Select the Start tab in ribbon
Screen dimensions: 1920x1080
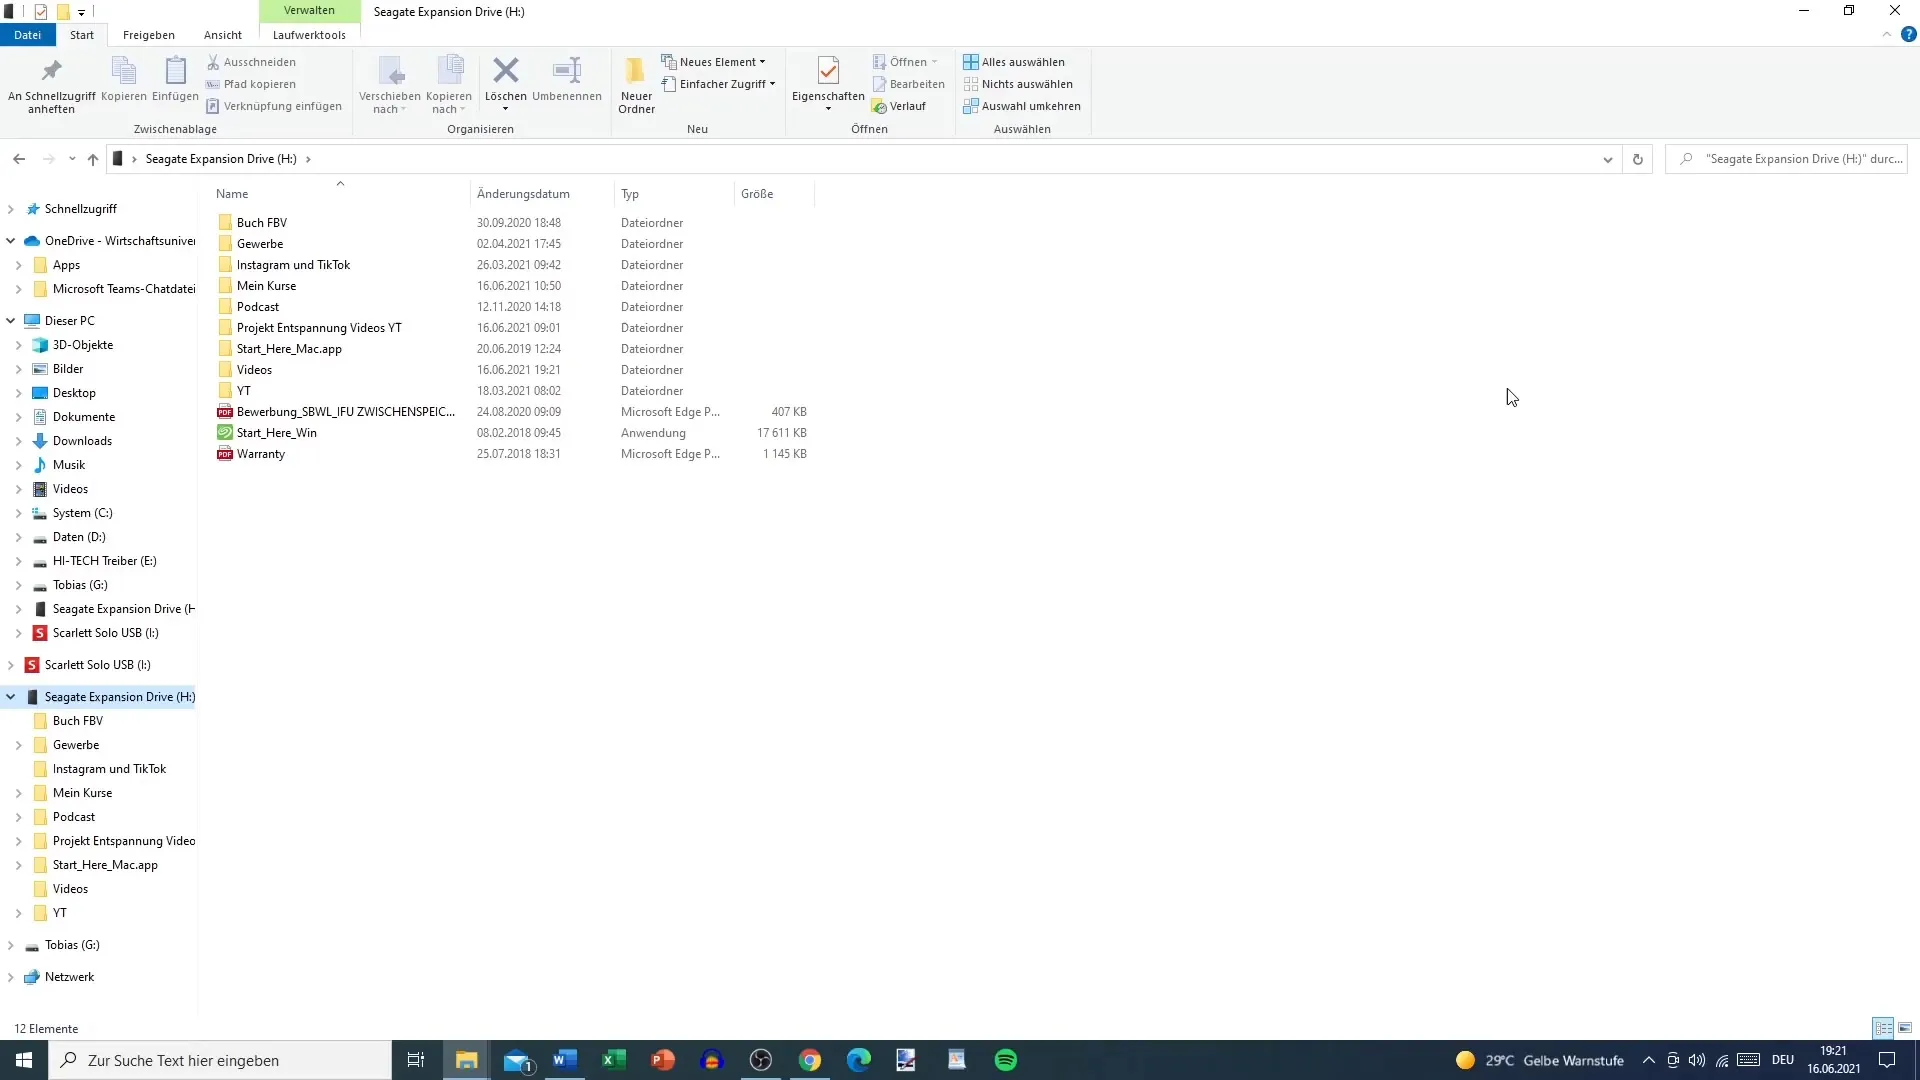(x=82, y=34)
